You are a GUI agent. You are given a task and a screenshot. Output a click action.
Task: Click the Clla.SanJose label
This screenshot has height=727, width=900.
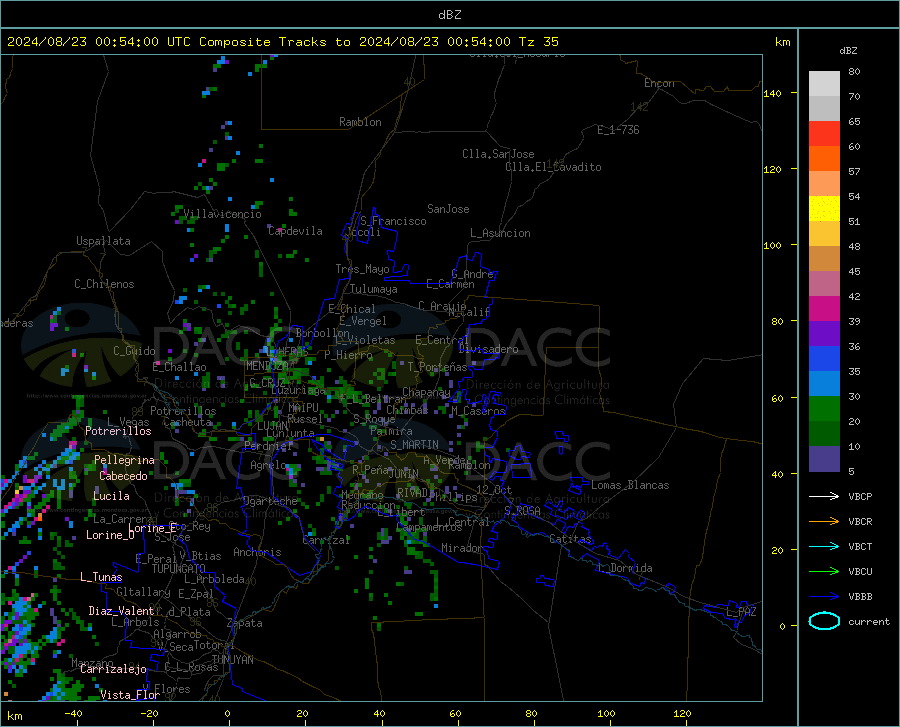(498, 154)
